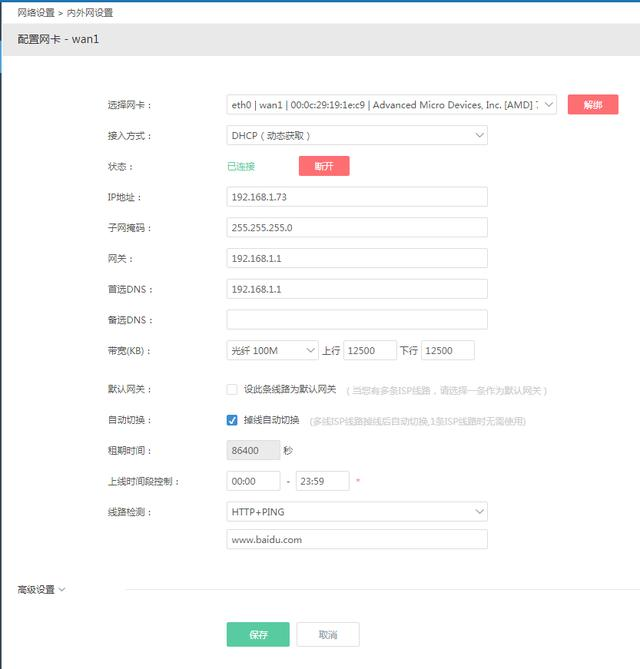
Task: Click the 网关 gateway input field
Action: [x=357, y=258]
